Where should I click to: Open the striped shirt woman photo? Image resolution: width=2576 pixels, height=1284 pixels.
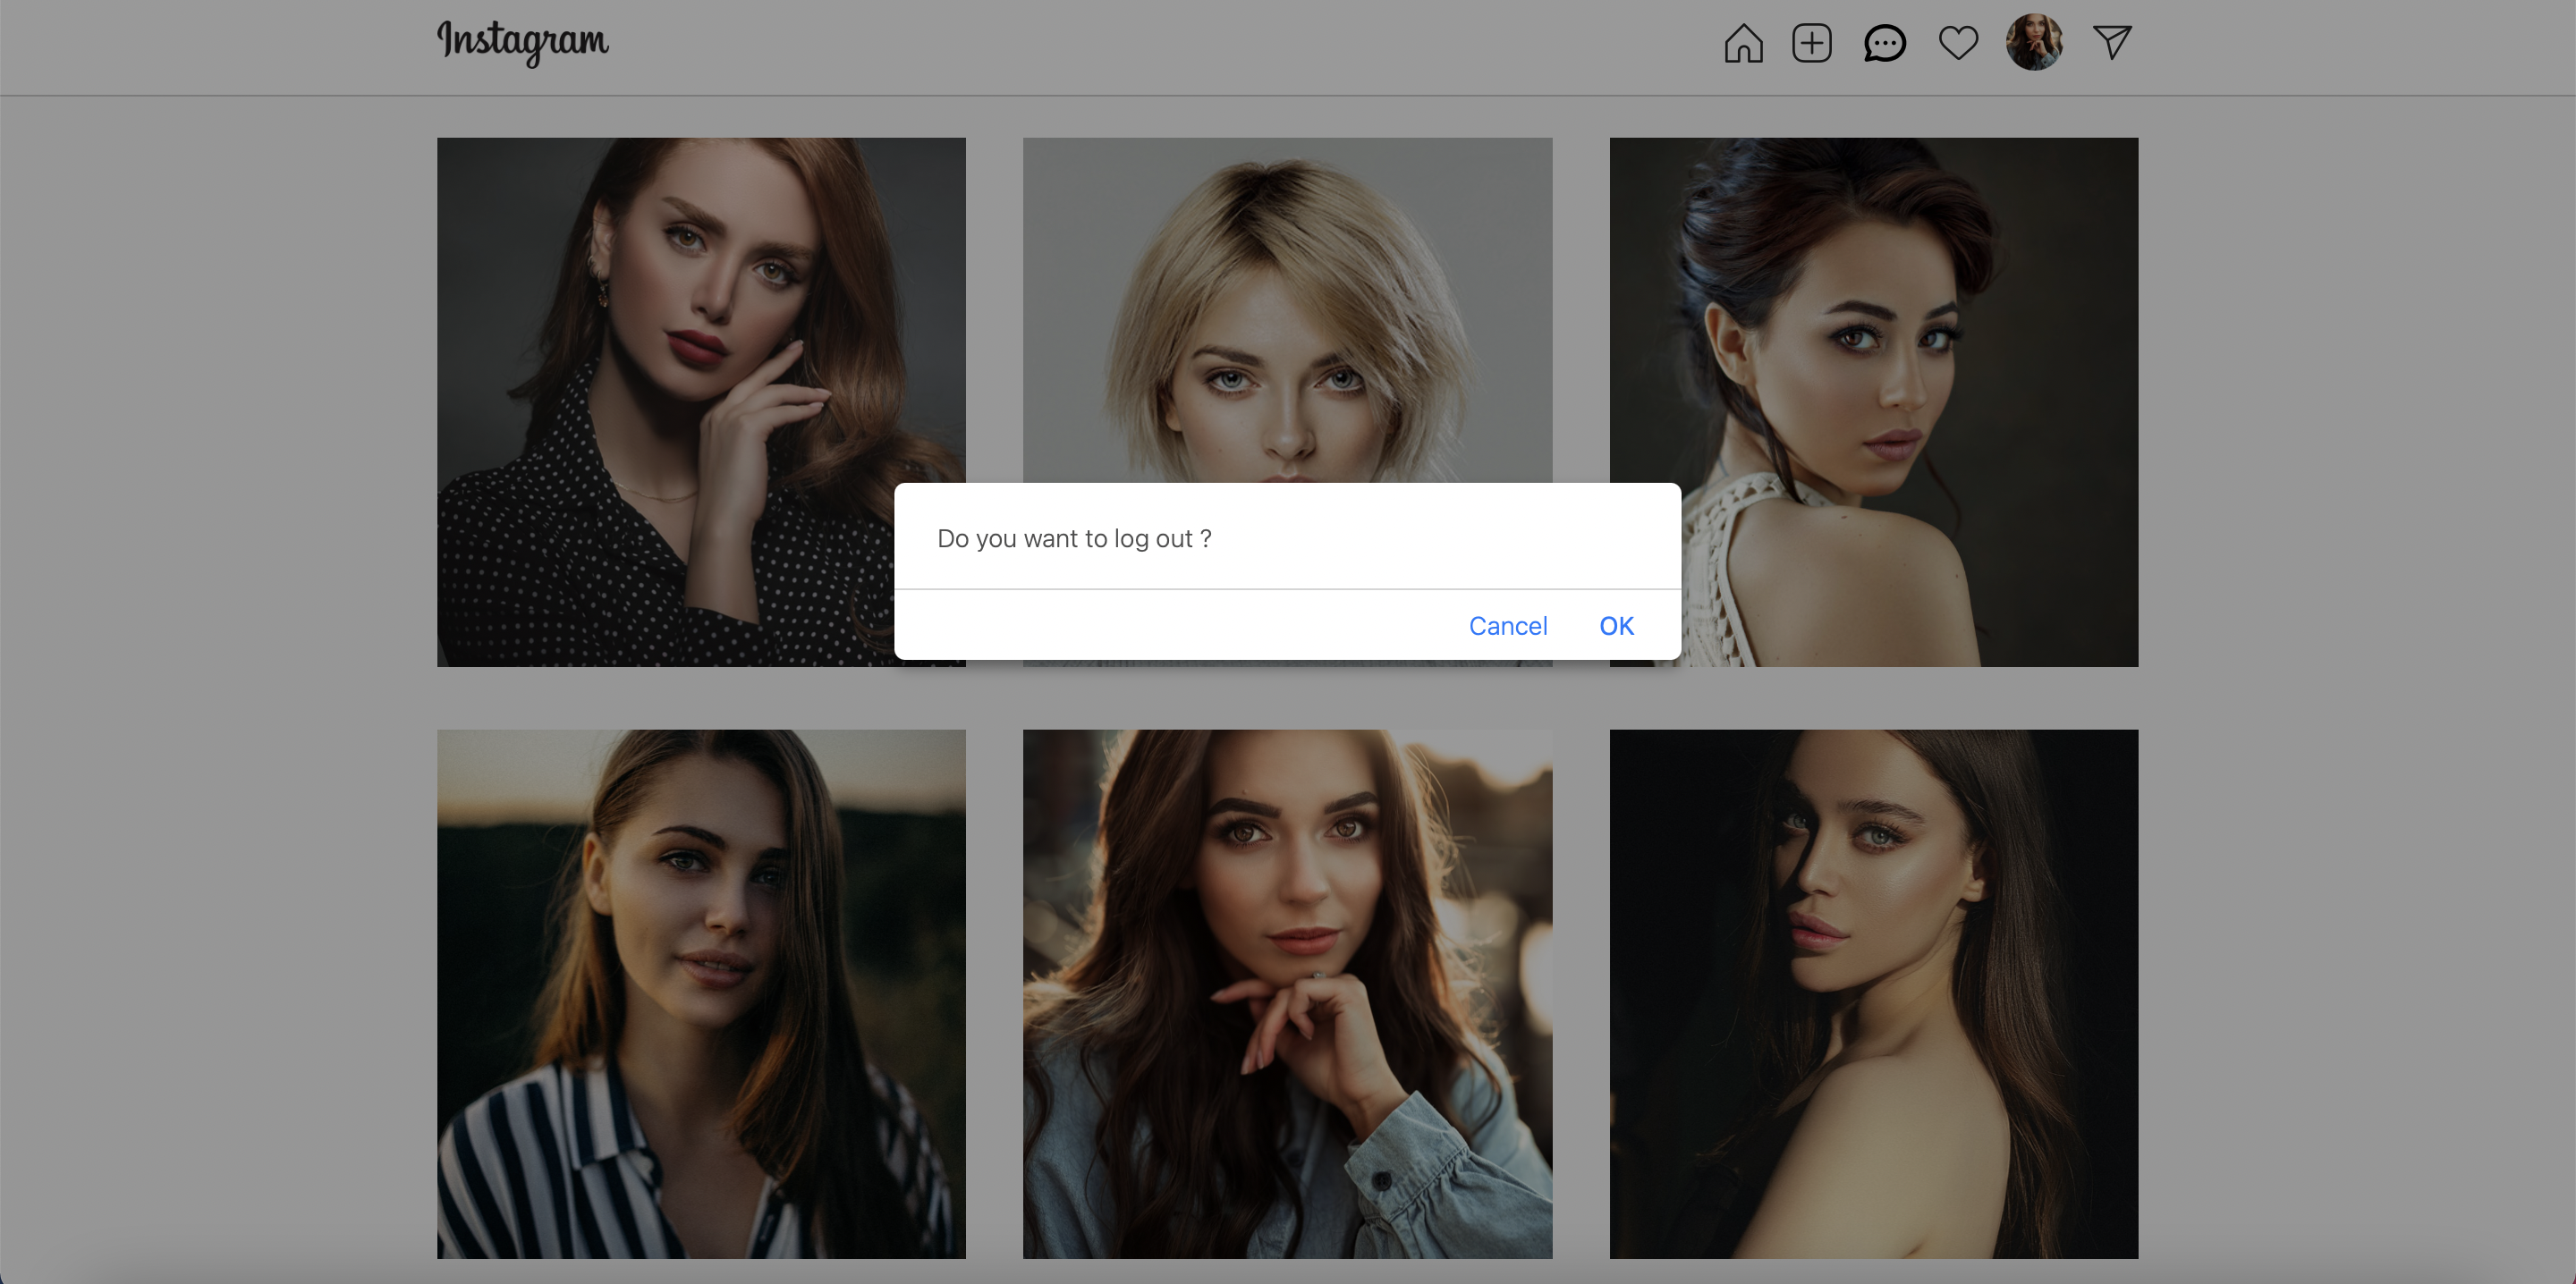click(701, 994)
